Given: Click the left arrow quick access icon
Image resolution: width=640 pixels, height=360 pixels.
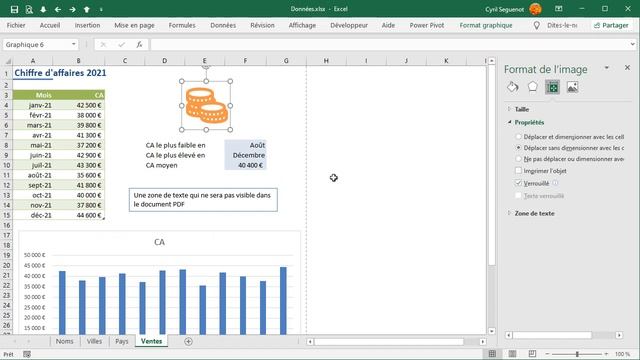Looking at the screenshot, I should pos(58,9).
